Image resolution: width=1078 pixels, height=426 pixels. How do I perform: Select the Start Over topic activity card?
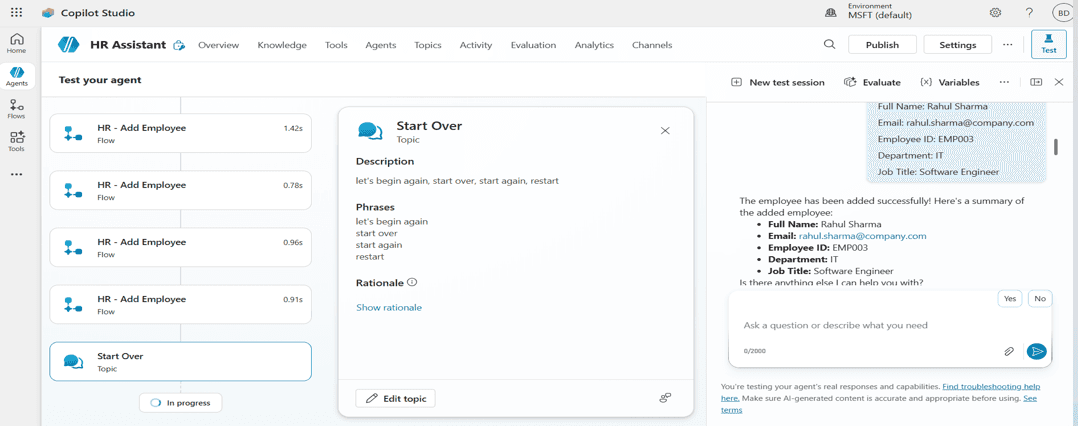[180, 361]
